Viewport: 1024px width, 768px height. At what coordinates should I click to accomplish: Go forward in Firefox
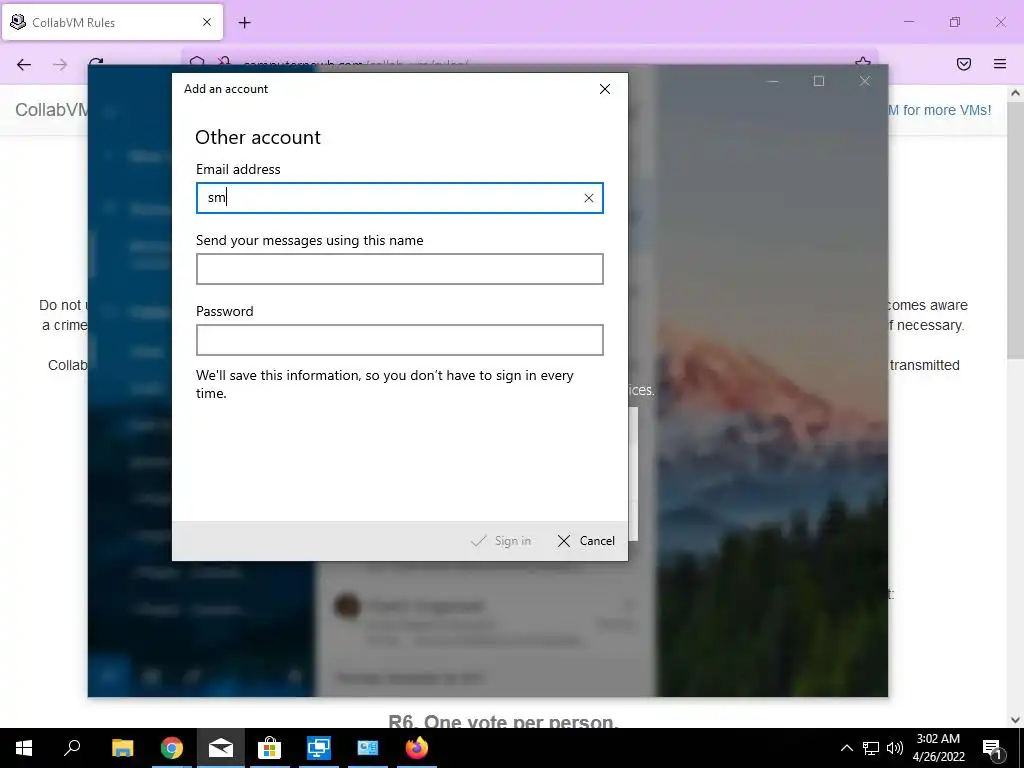point(60,64)
